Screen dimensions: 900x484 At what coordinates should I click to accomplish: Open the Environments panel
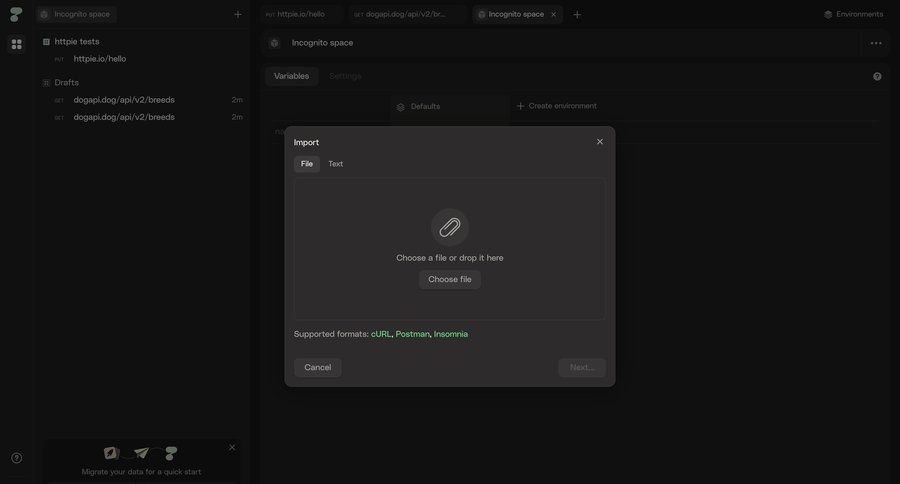[x=854, y=14]
